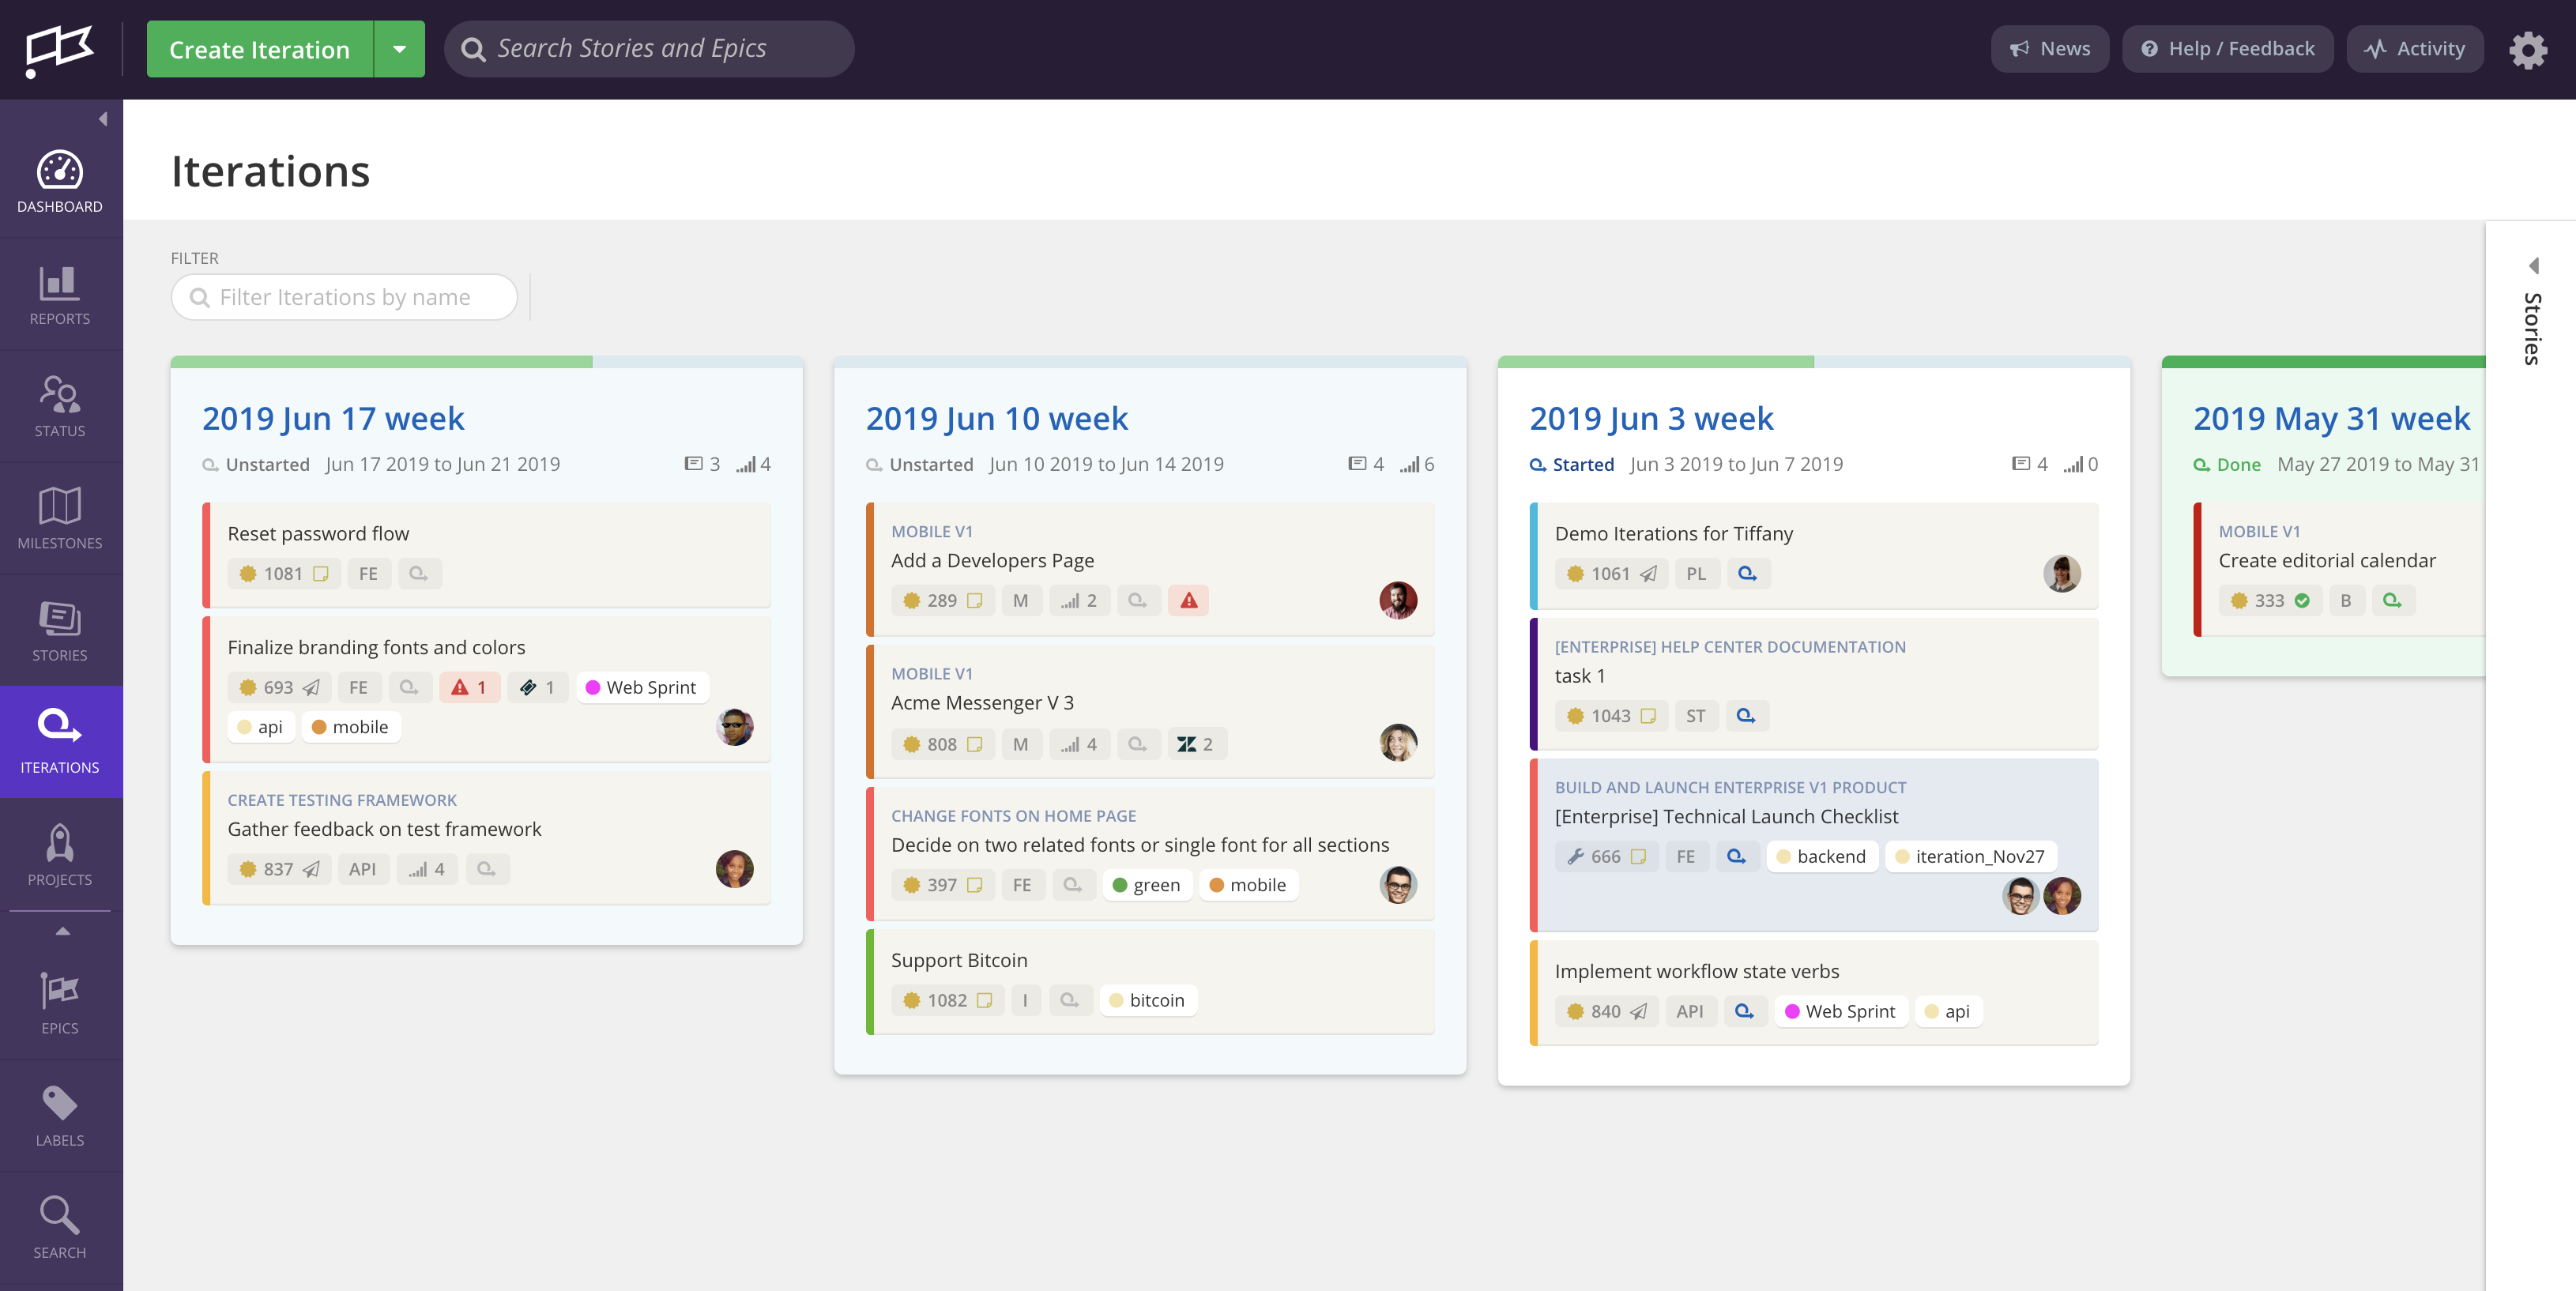The width and height of the screenshot is (2576, 1291).
Task: Open the Create Iteration dropdown arrow
Action: coord(400,49)
